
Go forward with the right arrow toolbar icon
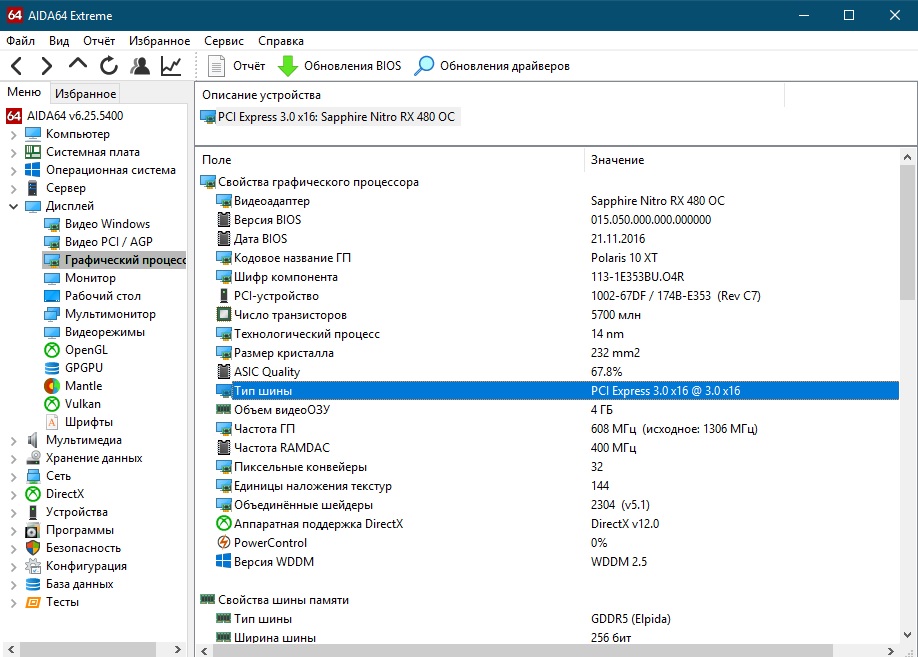point(47,66)
